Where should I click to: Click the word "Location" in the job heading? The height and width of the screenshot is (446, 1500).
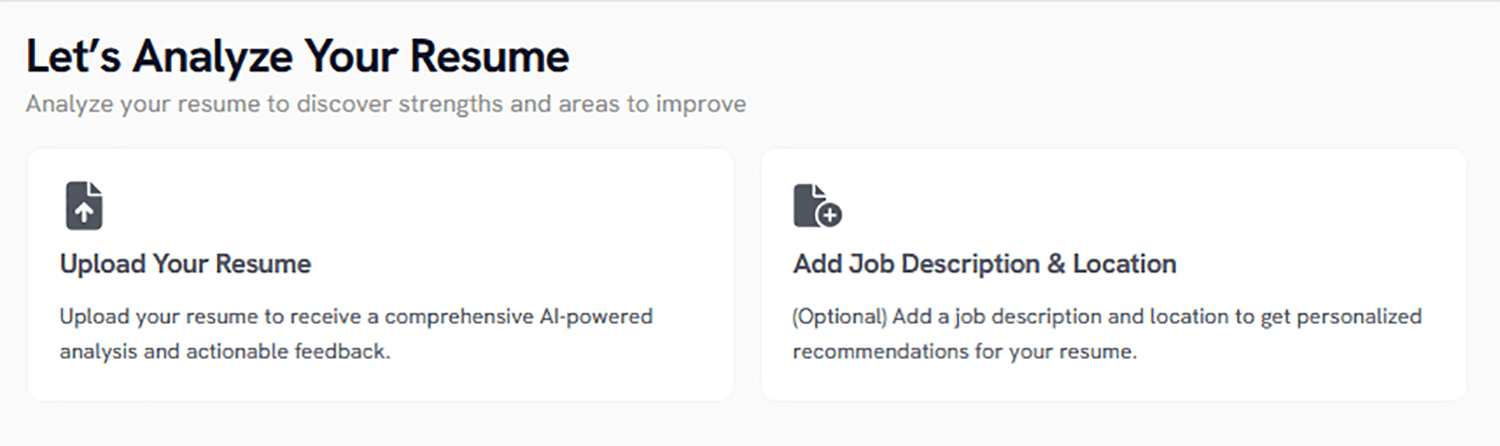tap(1124, 264)
